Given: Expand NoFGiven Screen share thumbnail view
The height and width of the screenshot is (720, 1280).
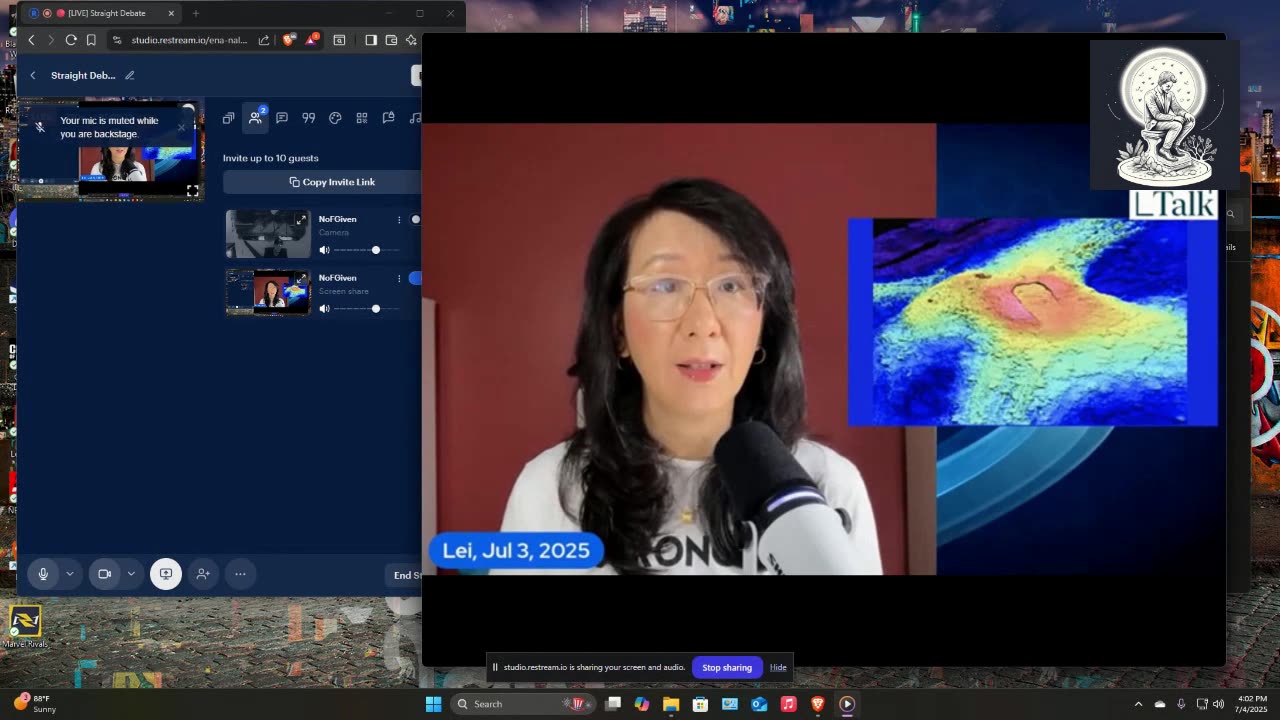Looking at the screenshot, I should (301, 279).
